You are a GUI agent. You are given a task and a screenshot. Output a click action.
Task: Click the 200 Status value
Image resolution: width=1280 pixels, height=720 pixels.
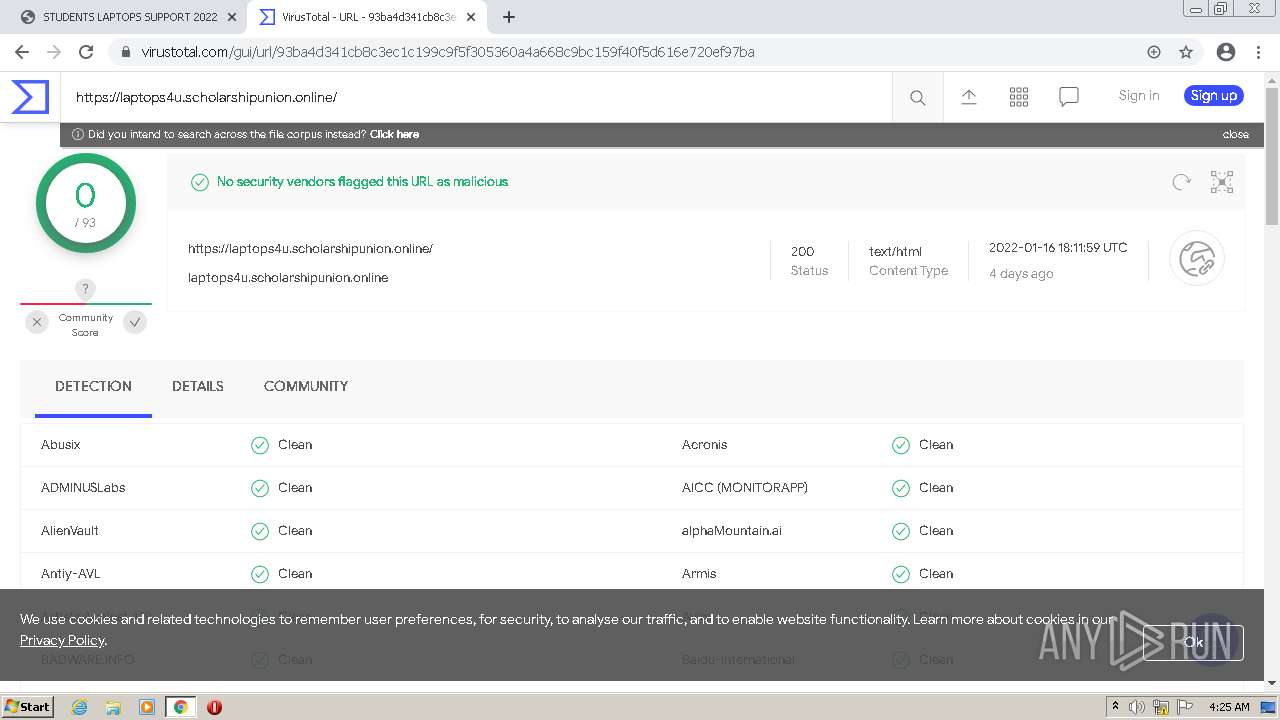pyautogui.click(x=803, y=252)
